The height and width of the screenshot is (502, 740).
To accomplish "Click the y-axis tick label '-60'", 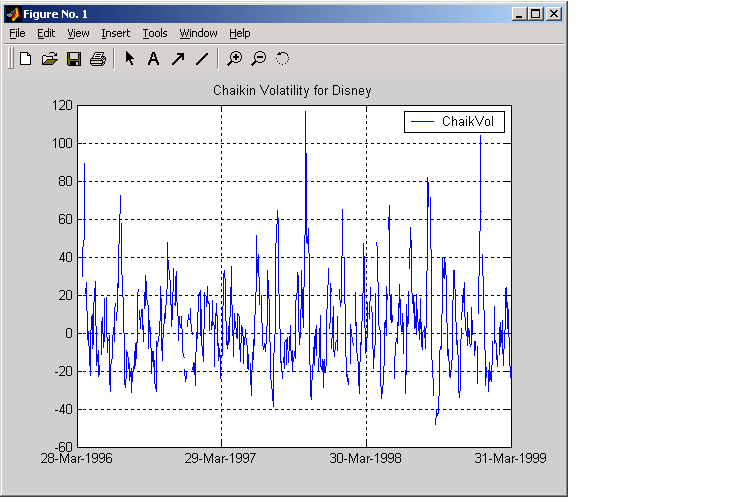I will [64, 447].
